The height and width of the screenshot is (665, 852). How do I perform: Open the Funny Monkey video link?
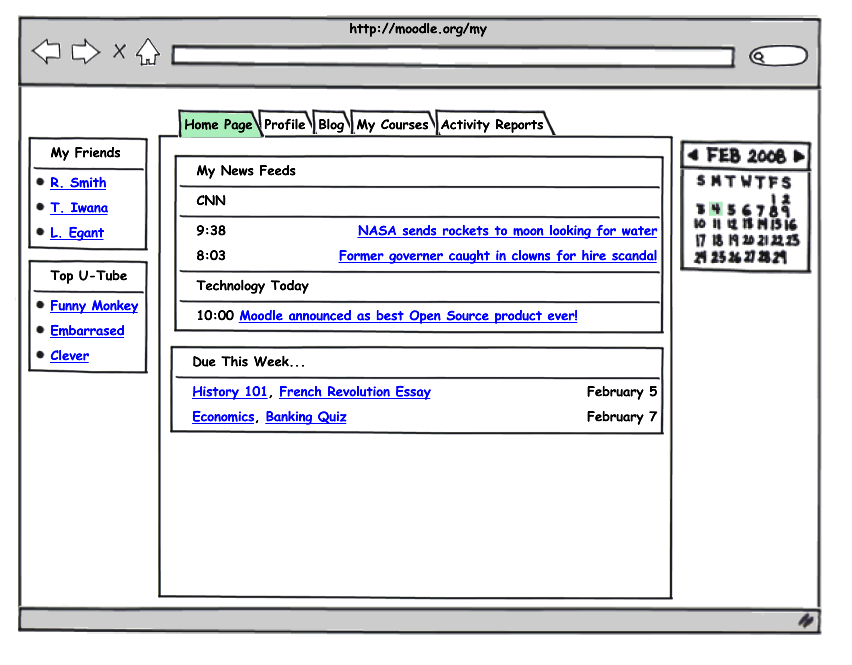click(x=94, y=305)
